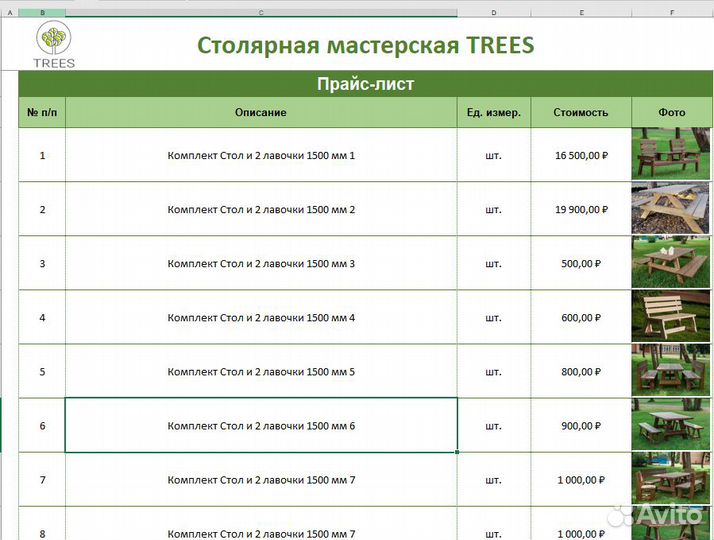Image resolution: width=714 pixels, height=540 pixels.
Task: Click the photo thumbnail in row 7
Action: 671,479
